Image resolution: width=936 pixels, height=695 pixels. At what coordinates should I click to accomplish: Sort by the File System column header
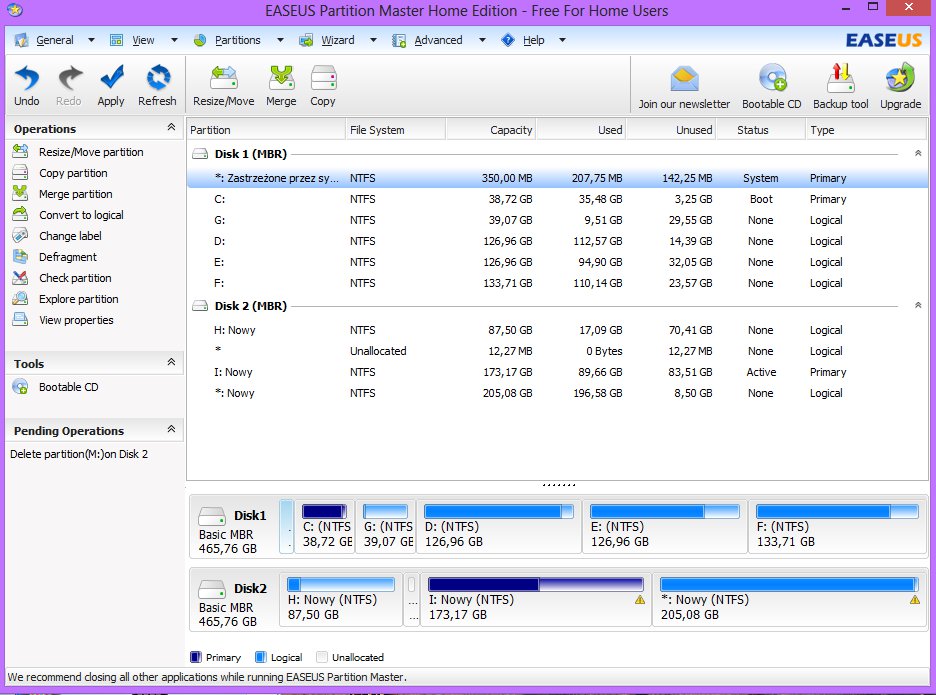395,130
